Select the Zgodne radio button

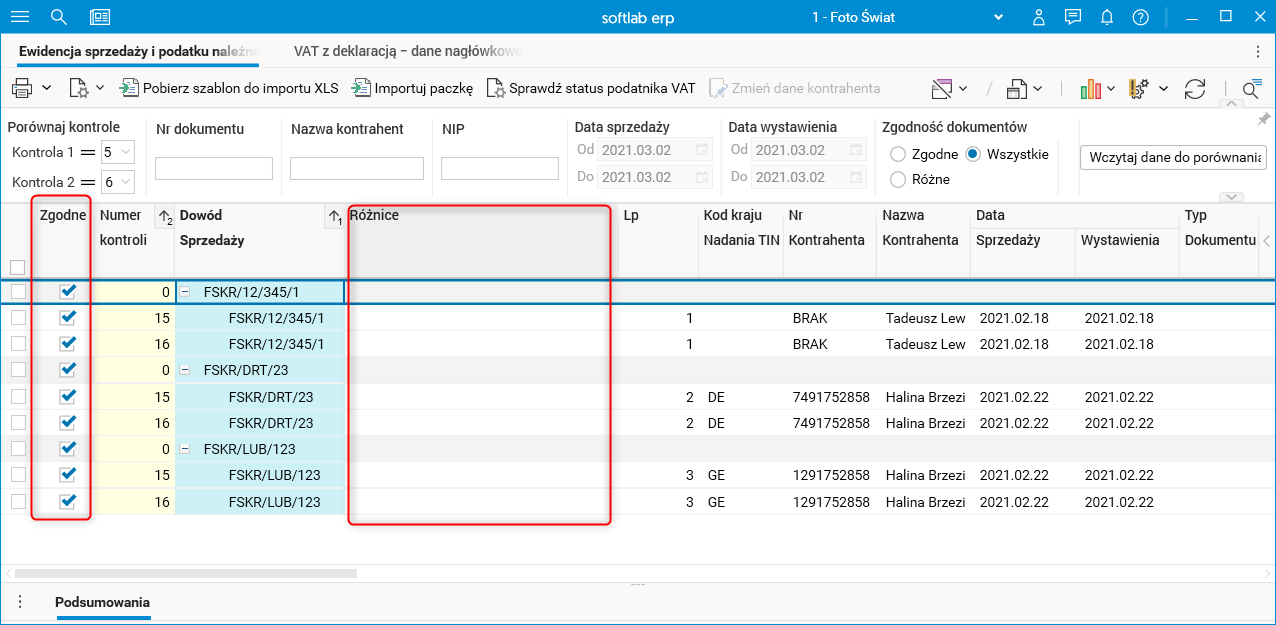[897, 154]
